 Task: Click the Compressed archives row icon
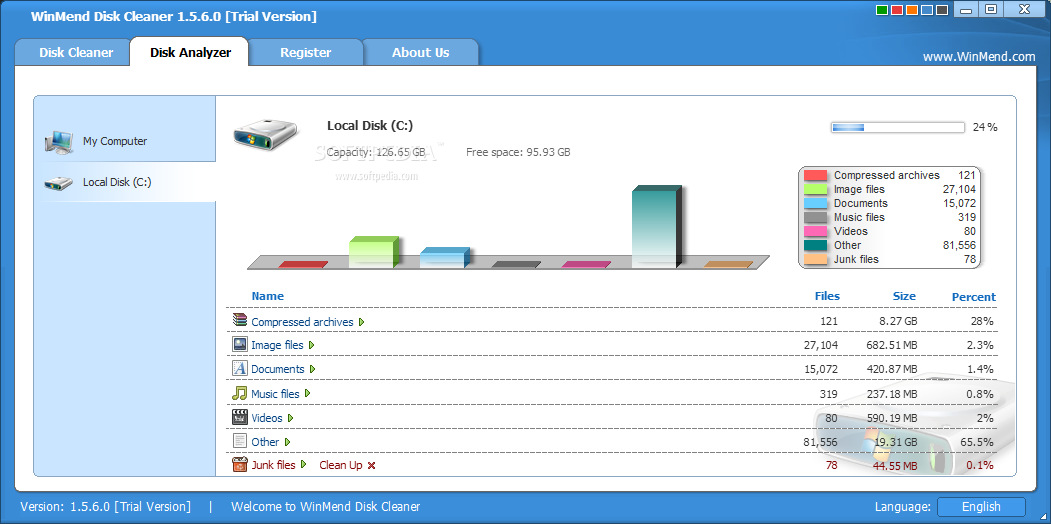pyautogui.click(x=240, y=320)
